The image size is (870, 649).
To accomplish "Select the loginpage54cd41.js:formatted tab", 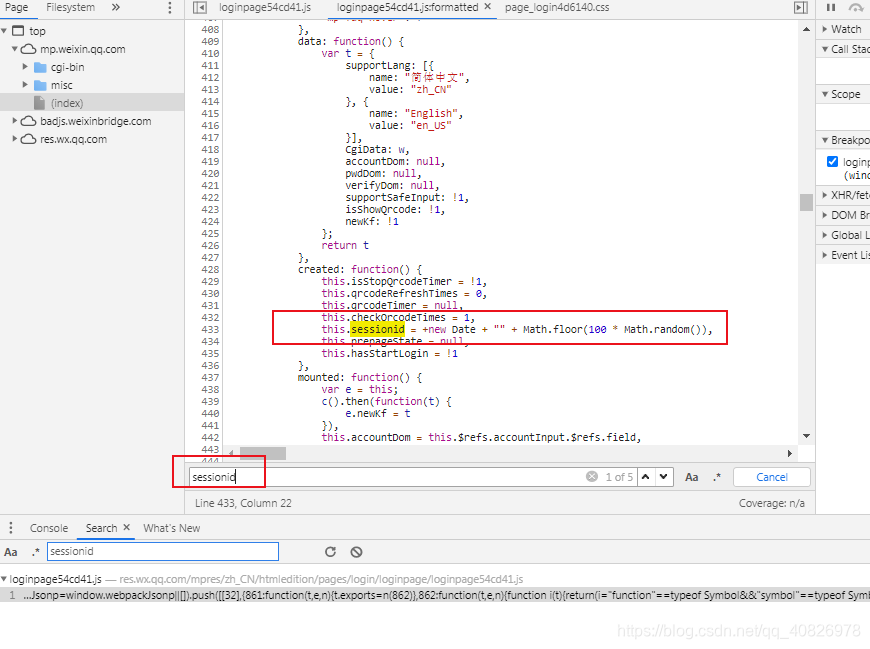I will [x=407, y=7].
